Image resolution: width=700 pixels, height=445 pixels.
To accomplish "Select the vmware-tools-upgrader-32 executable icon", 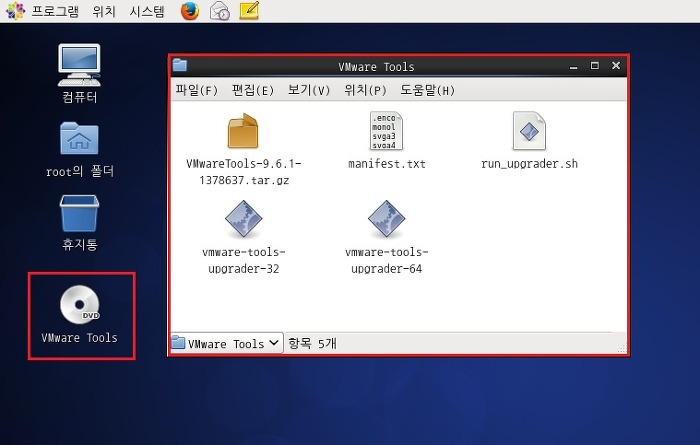I will 243,219.
